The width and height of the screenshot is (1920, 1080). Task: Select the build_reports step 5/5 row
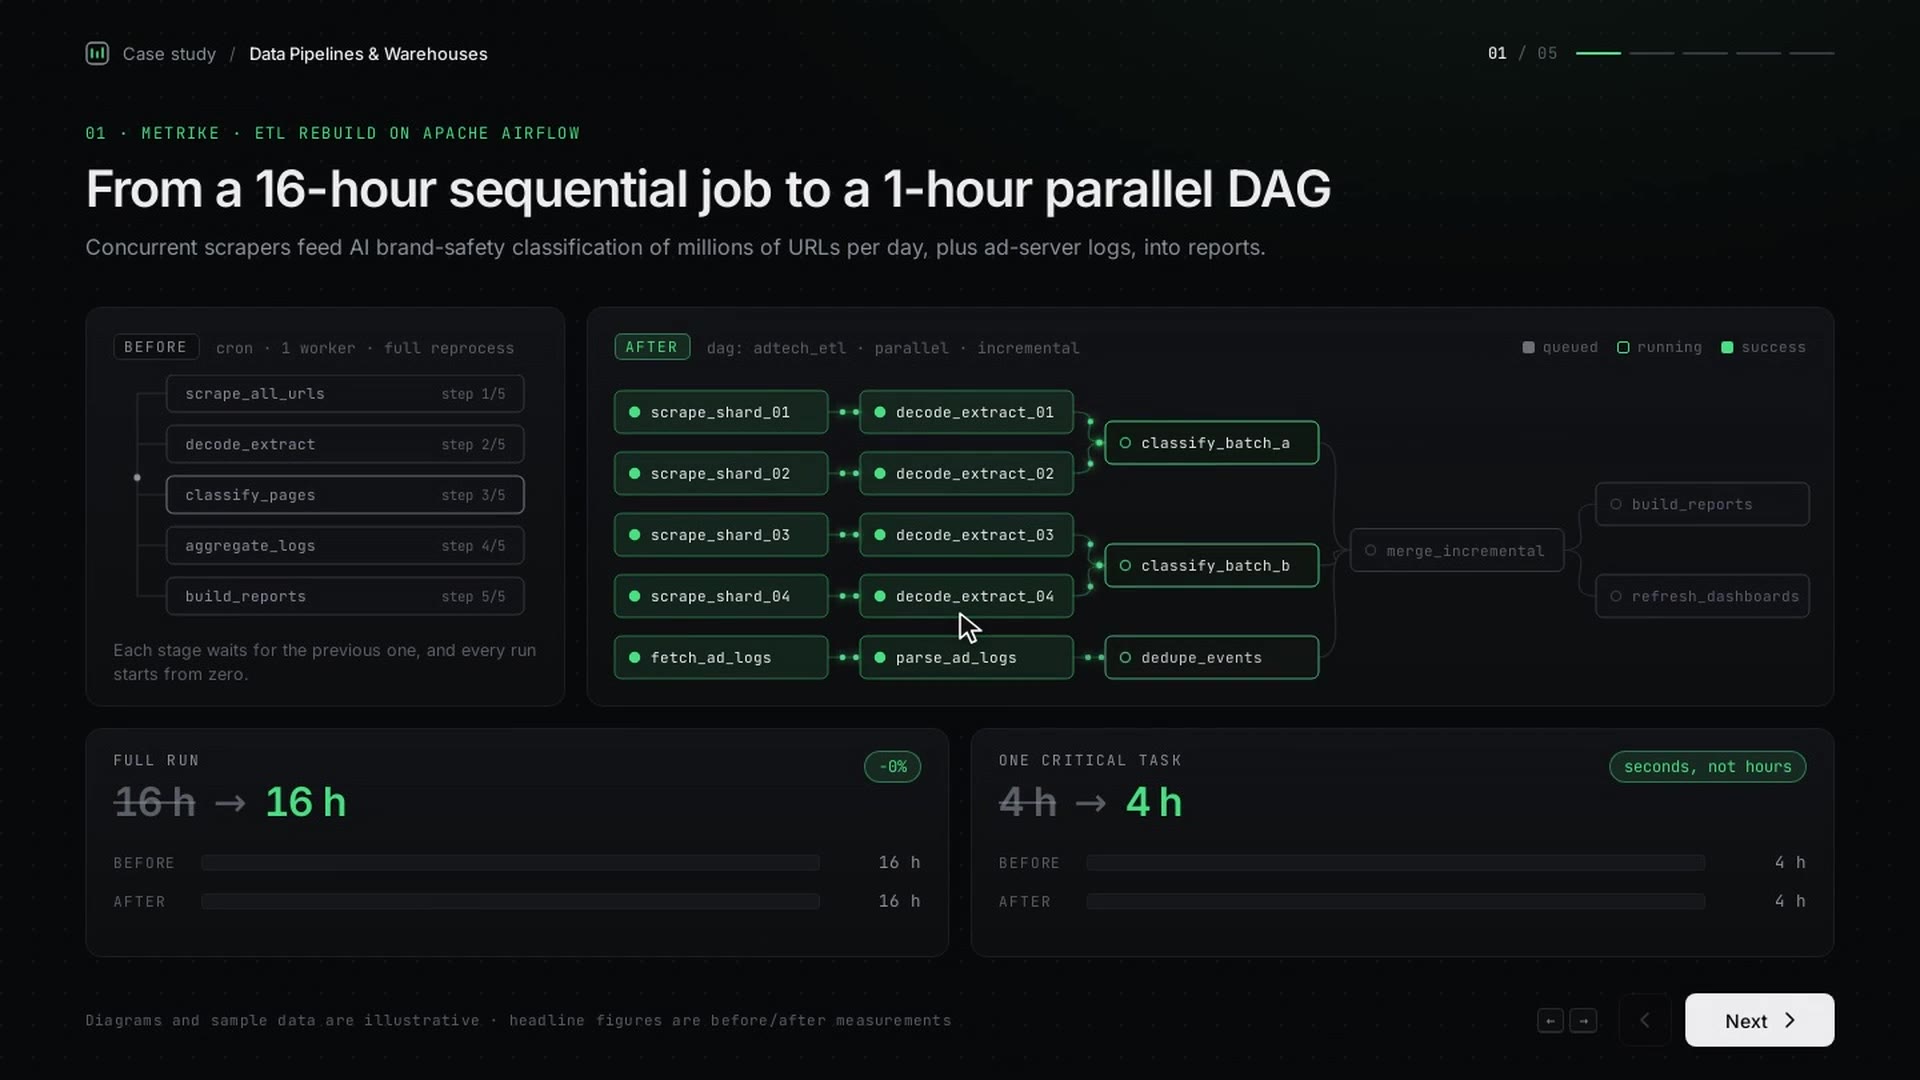[x=345, y=596]
